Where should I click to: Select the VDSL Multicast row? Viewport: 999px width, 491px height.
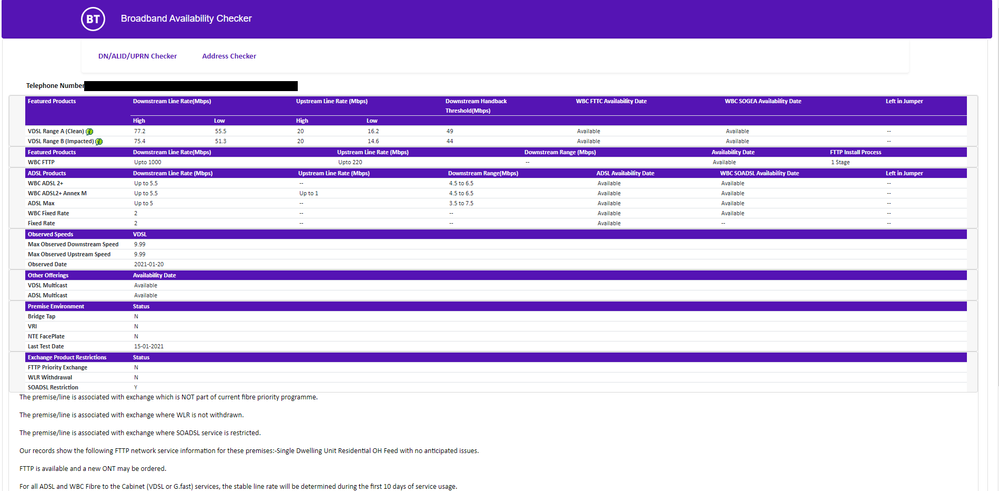[48, 285]
